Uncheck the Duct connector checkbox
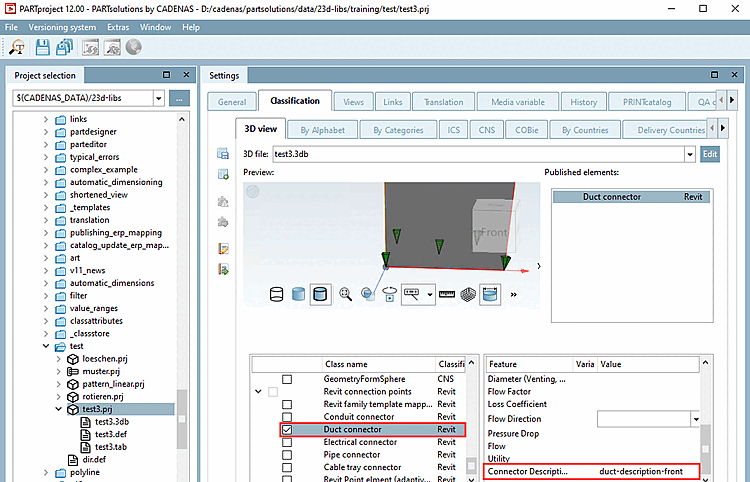750x482 pixels. pyautogui.click(x=288, y=429)
